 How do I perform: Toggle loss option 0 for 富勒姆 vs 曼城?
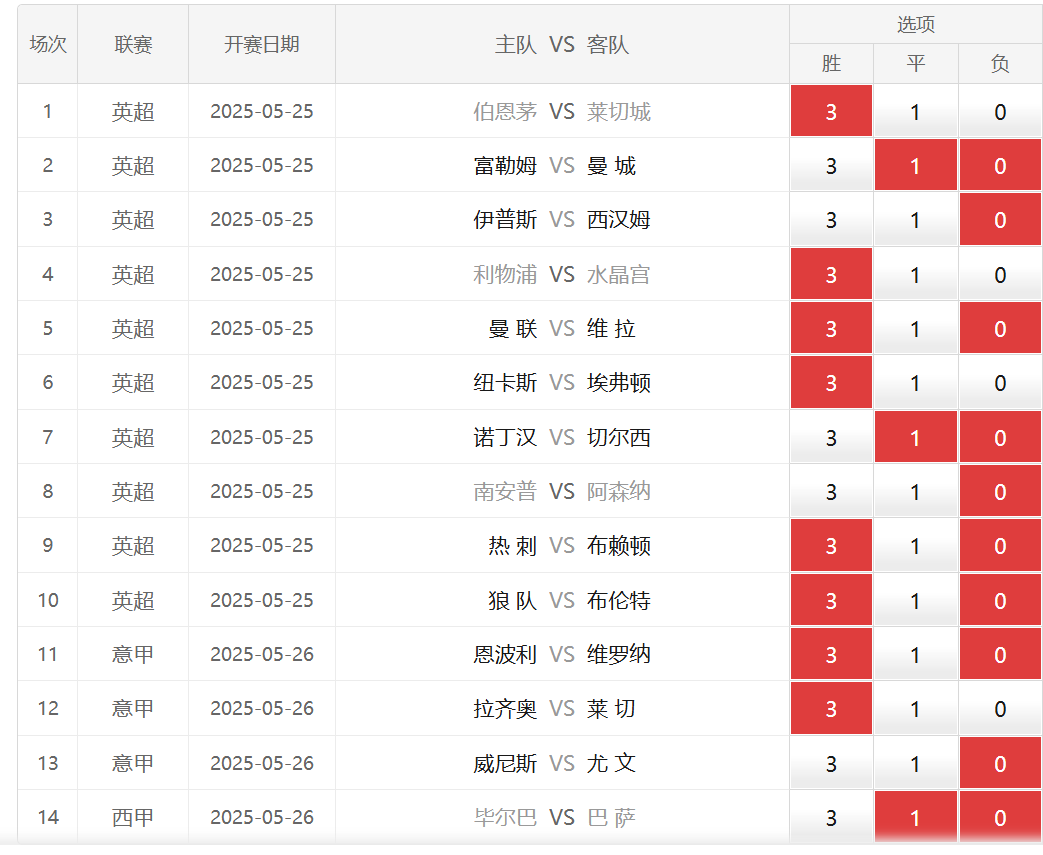coord(1000,165)
